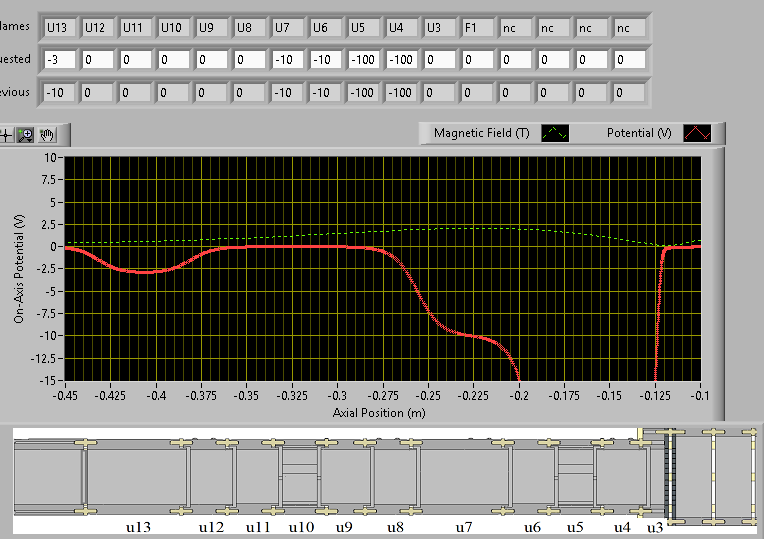This screenshot has width=764, height=539.
Task: Click the On-Axis Potential (V) axis label
Action: [x=19, y=269]
